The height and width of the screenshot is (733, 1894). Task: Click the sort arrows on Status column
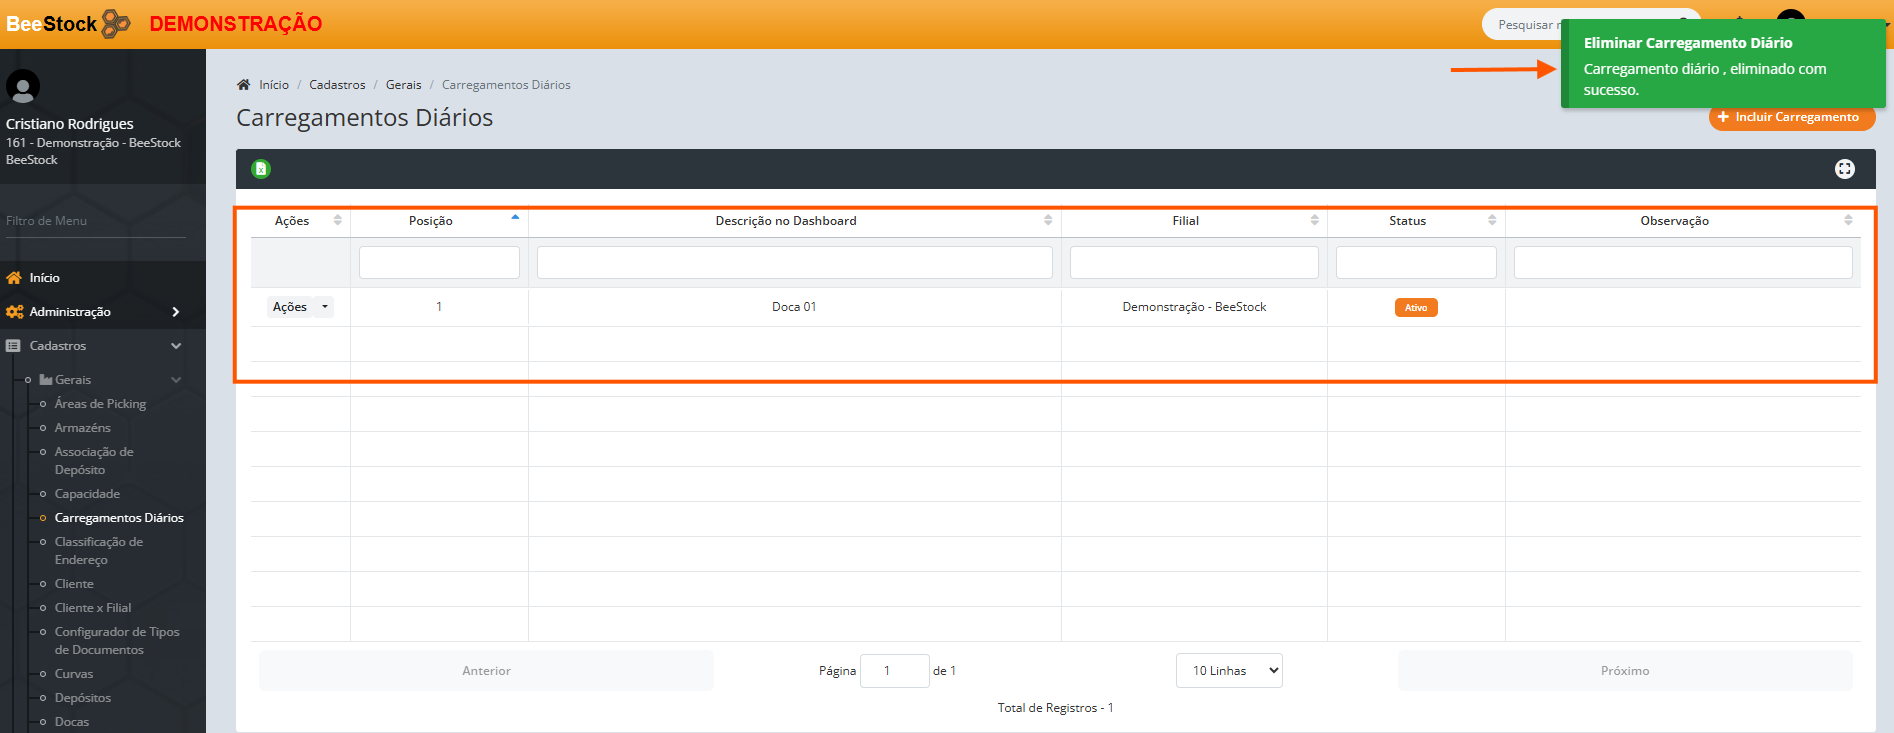click(x=1491, y=221)
